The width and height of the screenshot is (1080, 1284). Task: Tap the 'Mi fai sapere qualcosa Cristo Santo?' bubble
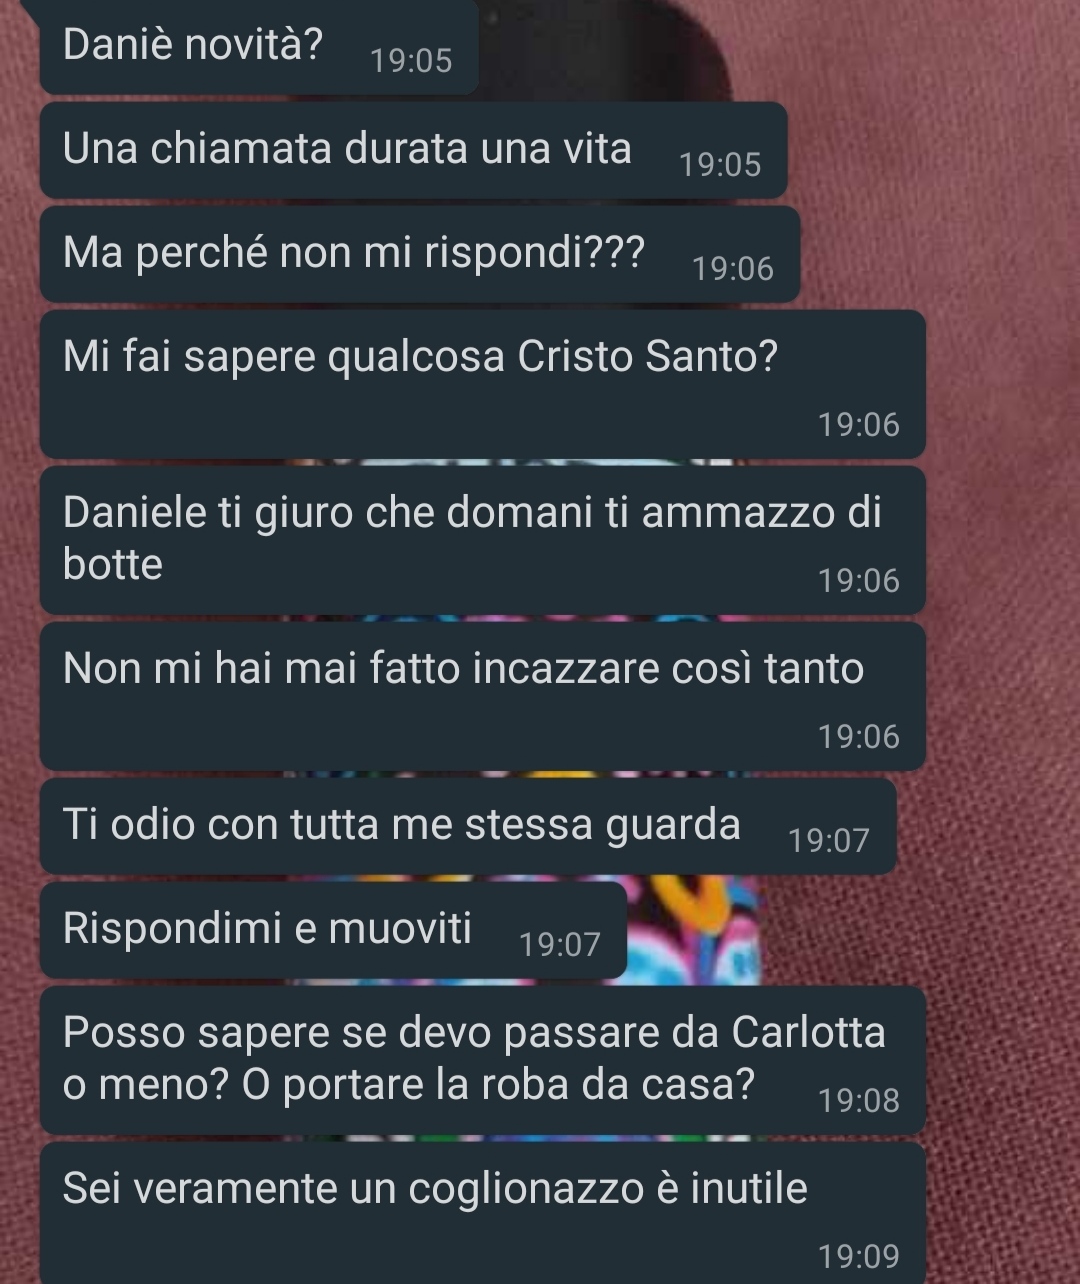482,384
